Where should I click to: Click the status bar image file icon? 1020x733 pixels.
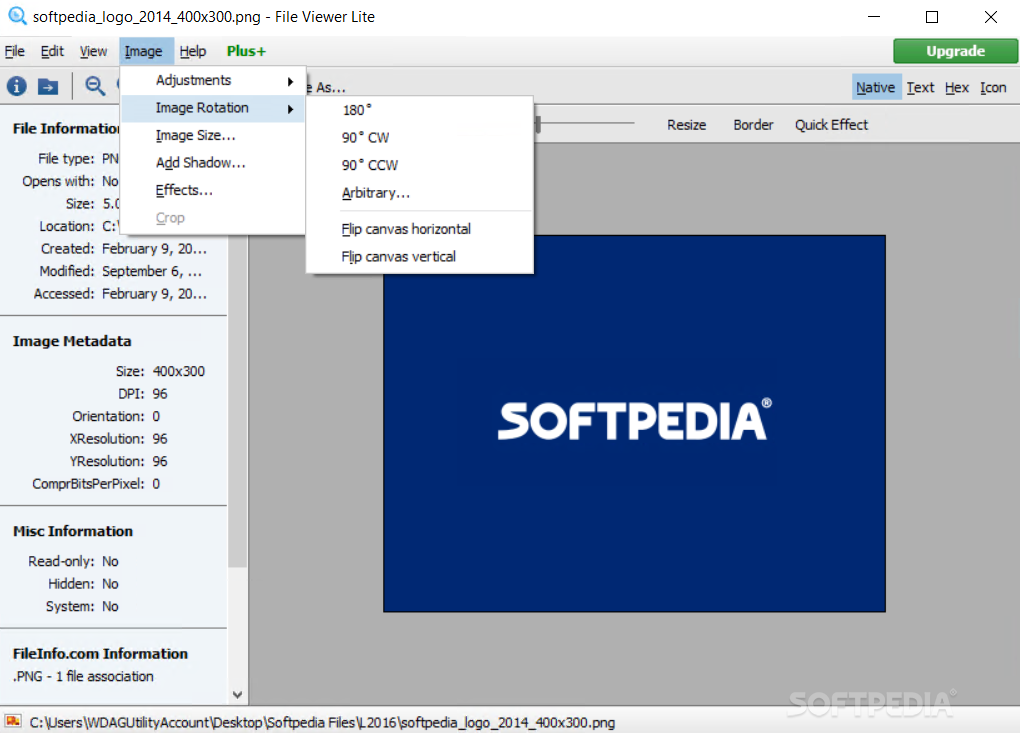13,721
